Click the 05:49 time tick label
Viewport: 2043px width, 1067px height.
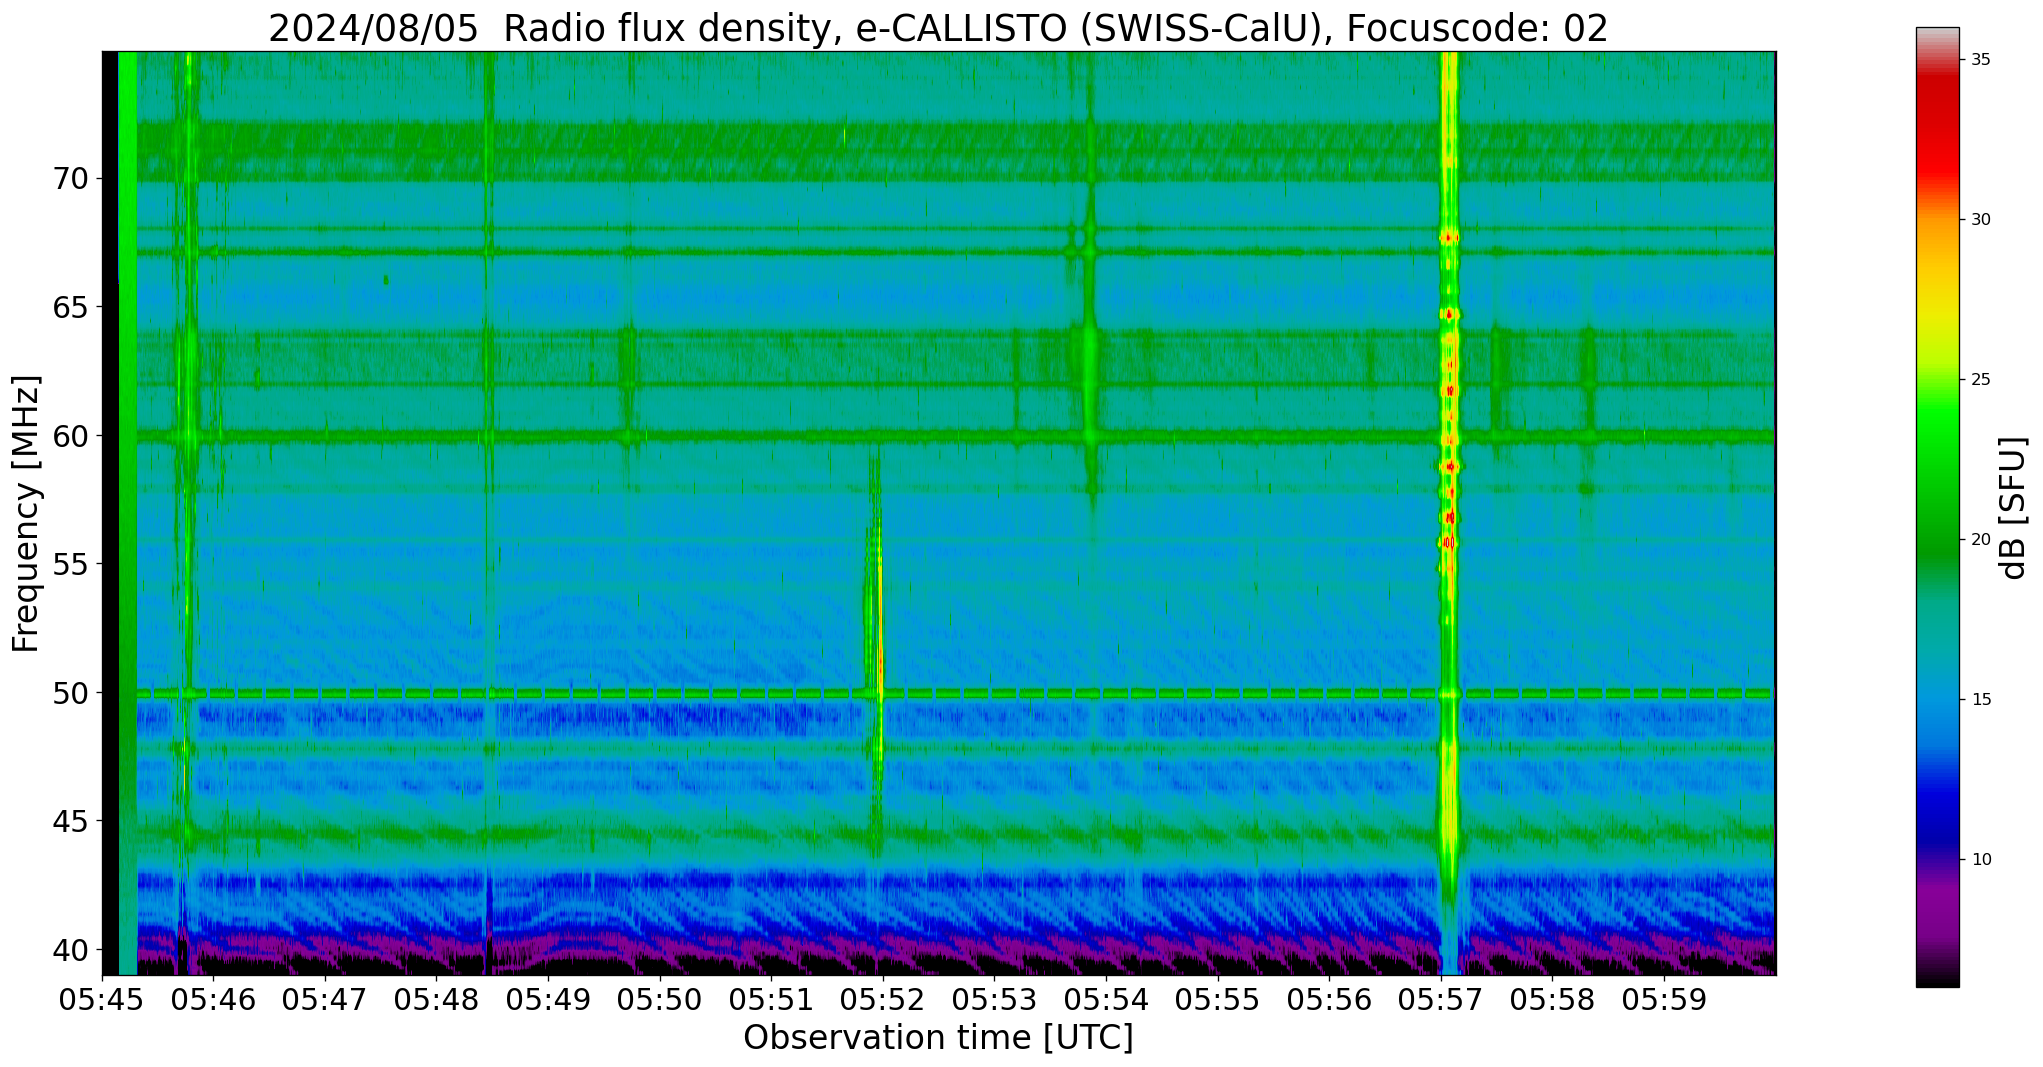coord(549,999)
